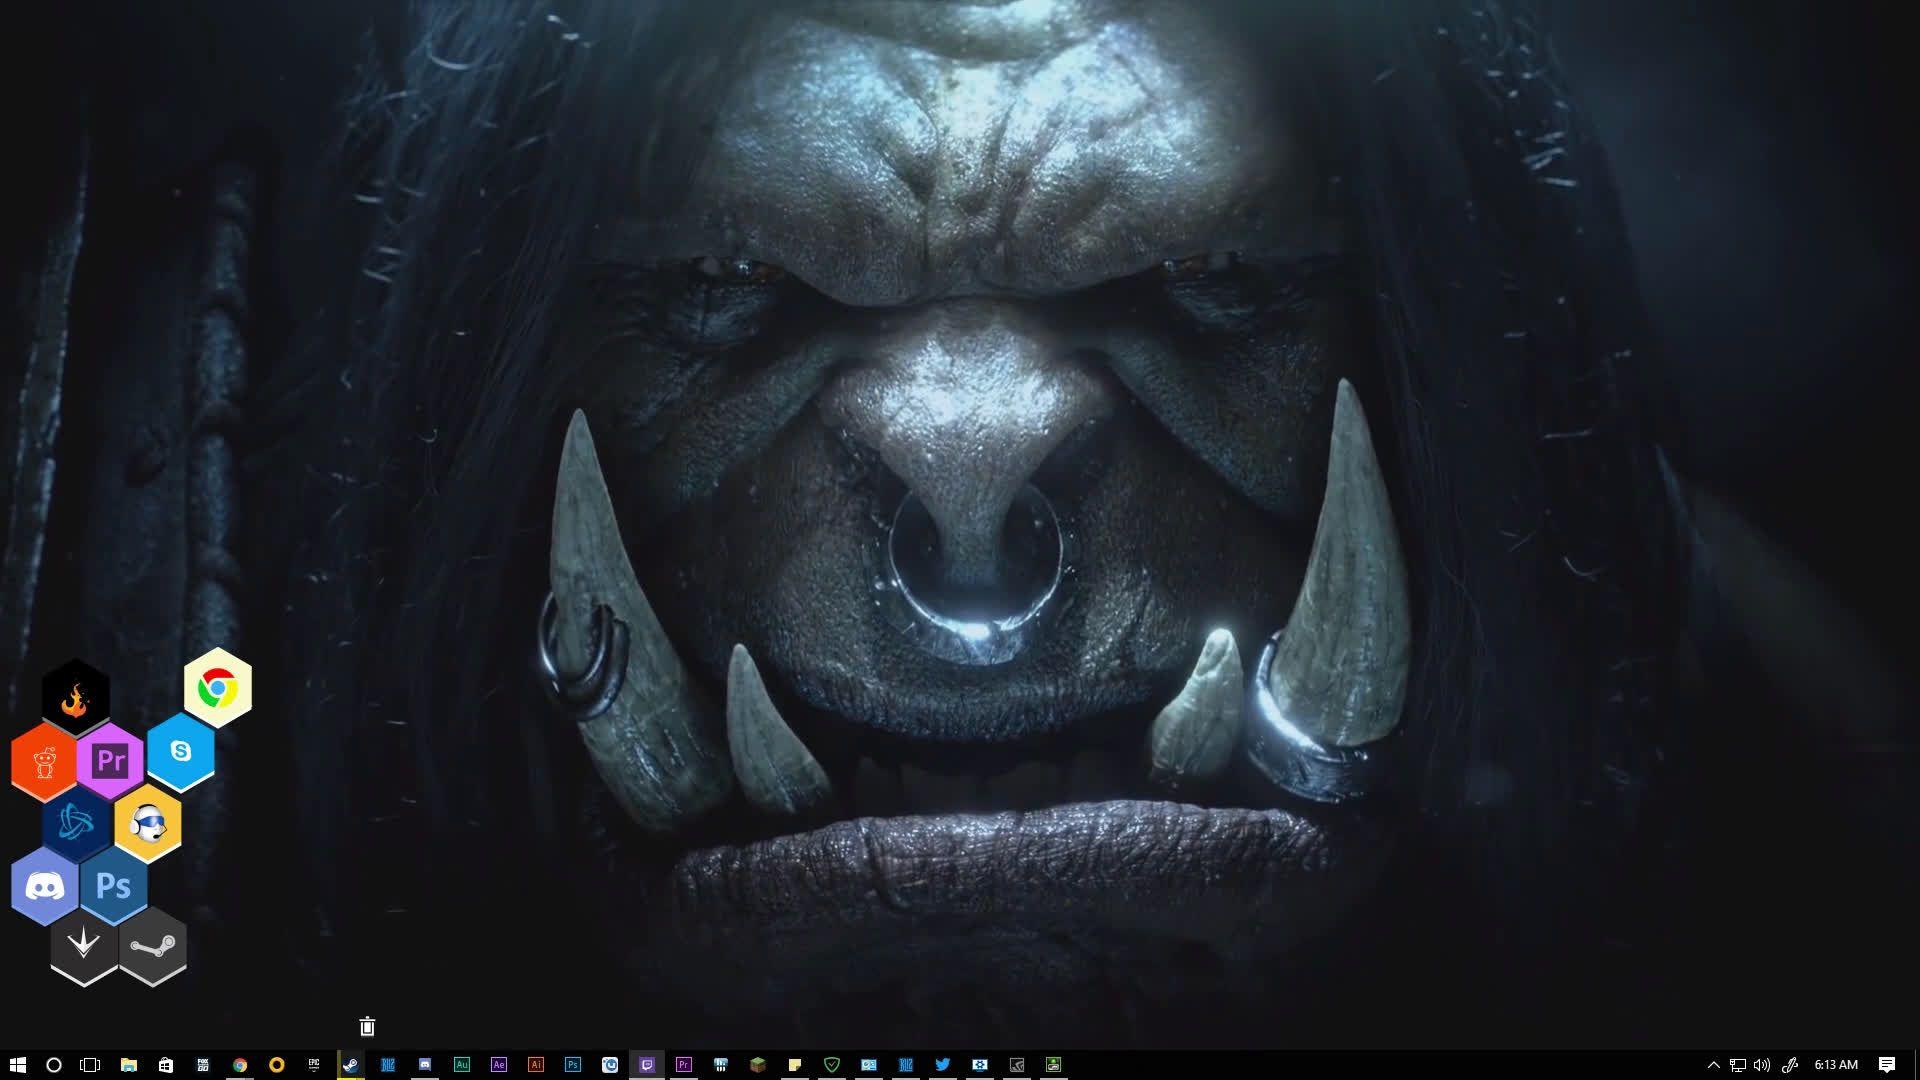
Task: Open Task View from the taskbar
Action: point(90,1065)
